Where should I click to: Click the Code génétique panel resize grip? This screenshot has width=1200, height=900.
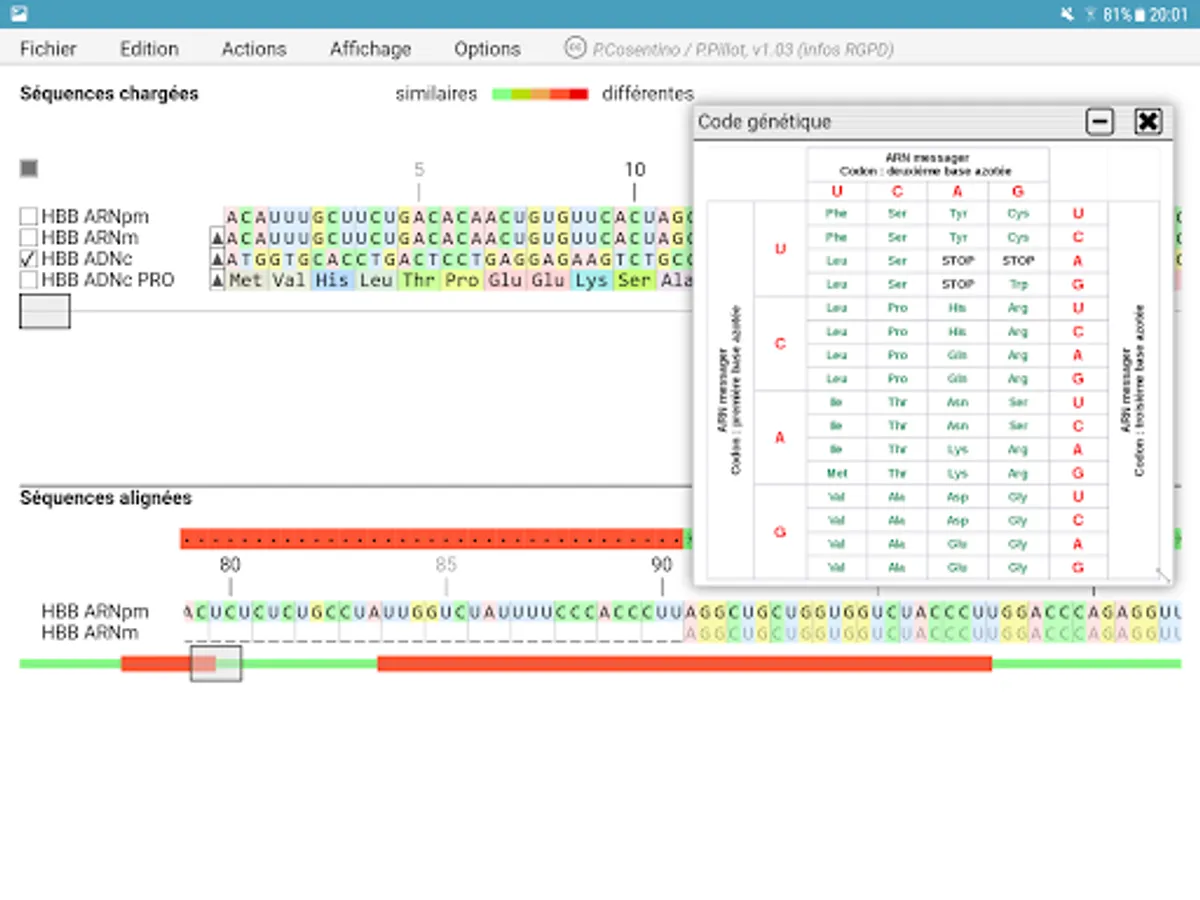coord(1163,575)
